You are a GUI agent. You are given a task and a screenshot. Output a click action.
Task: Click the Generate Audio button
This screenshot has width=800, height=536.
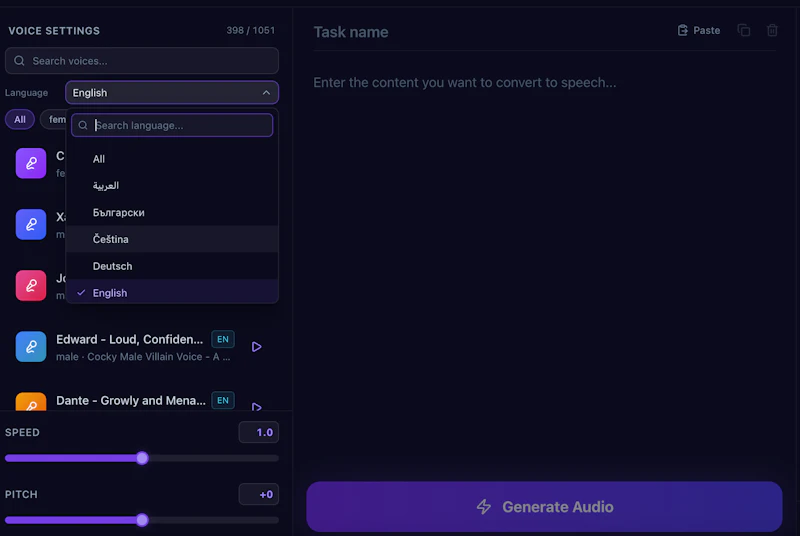tap(544, 506)
